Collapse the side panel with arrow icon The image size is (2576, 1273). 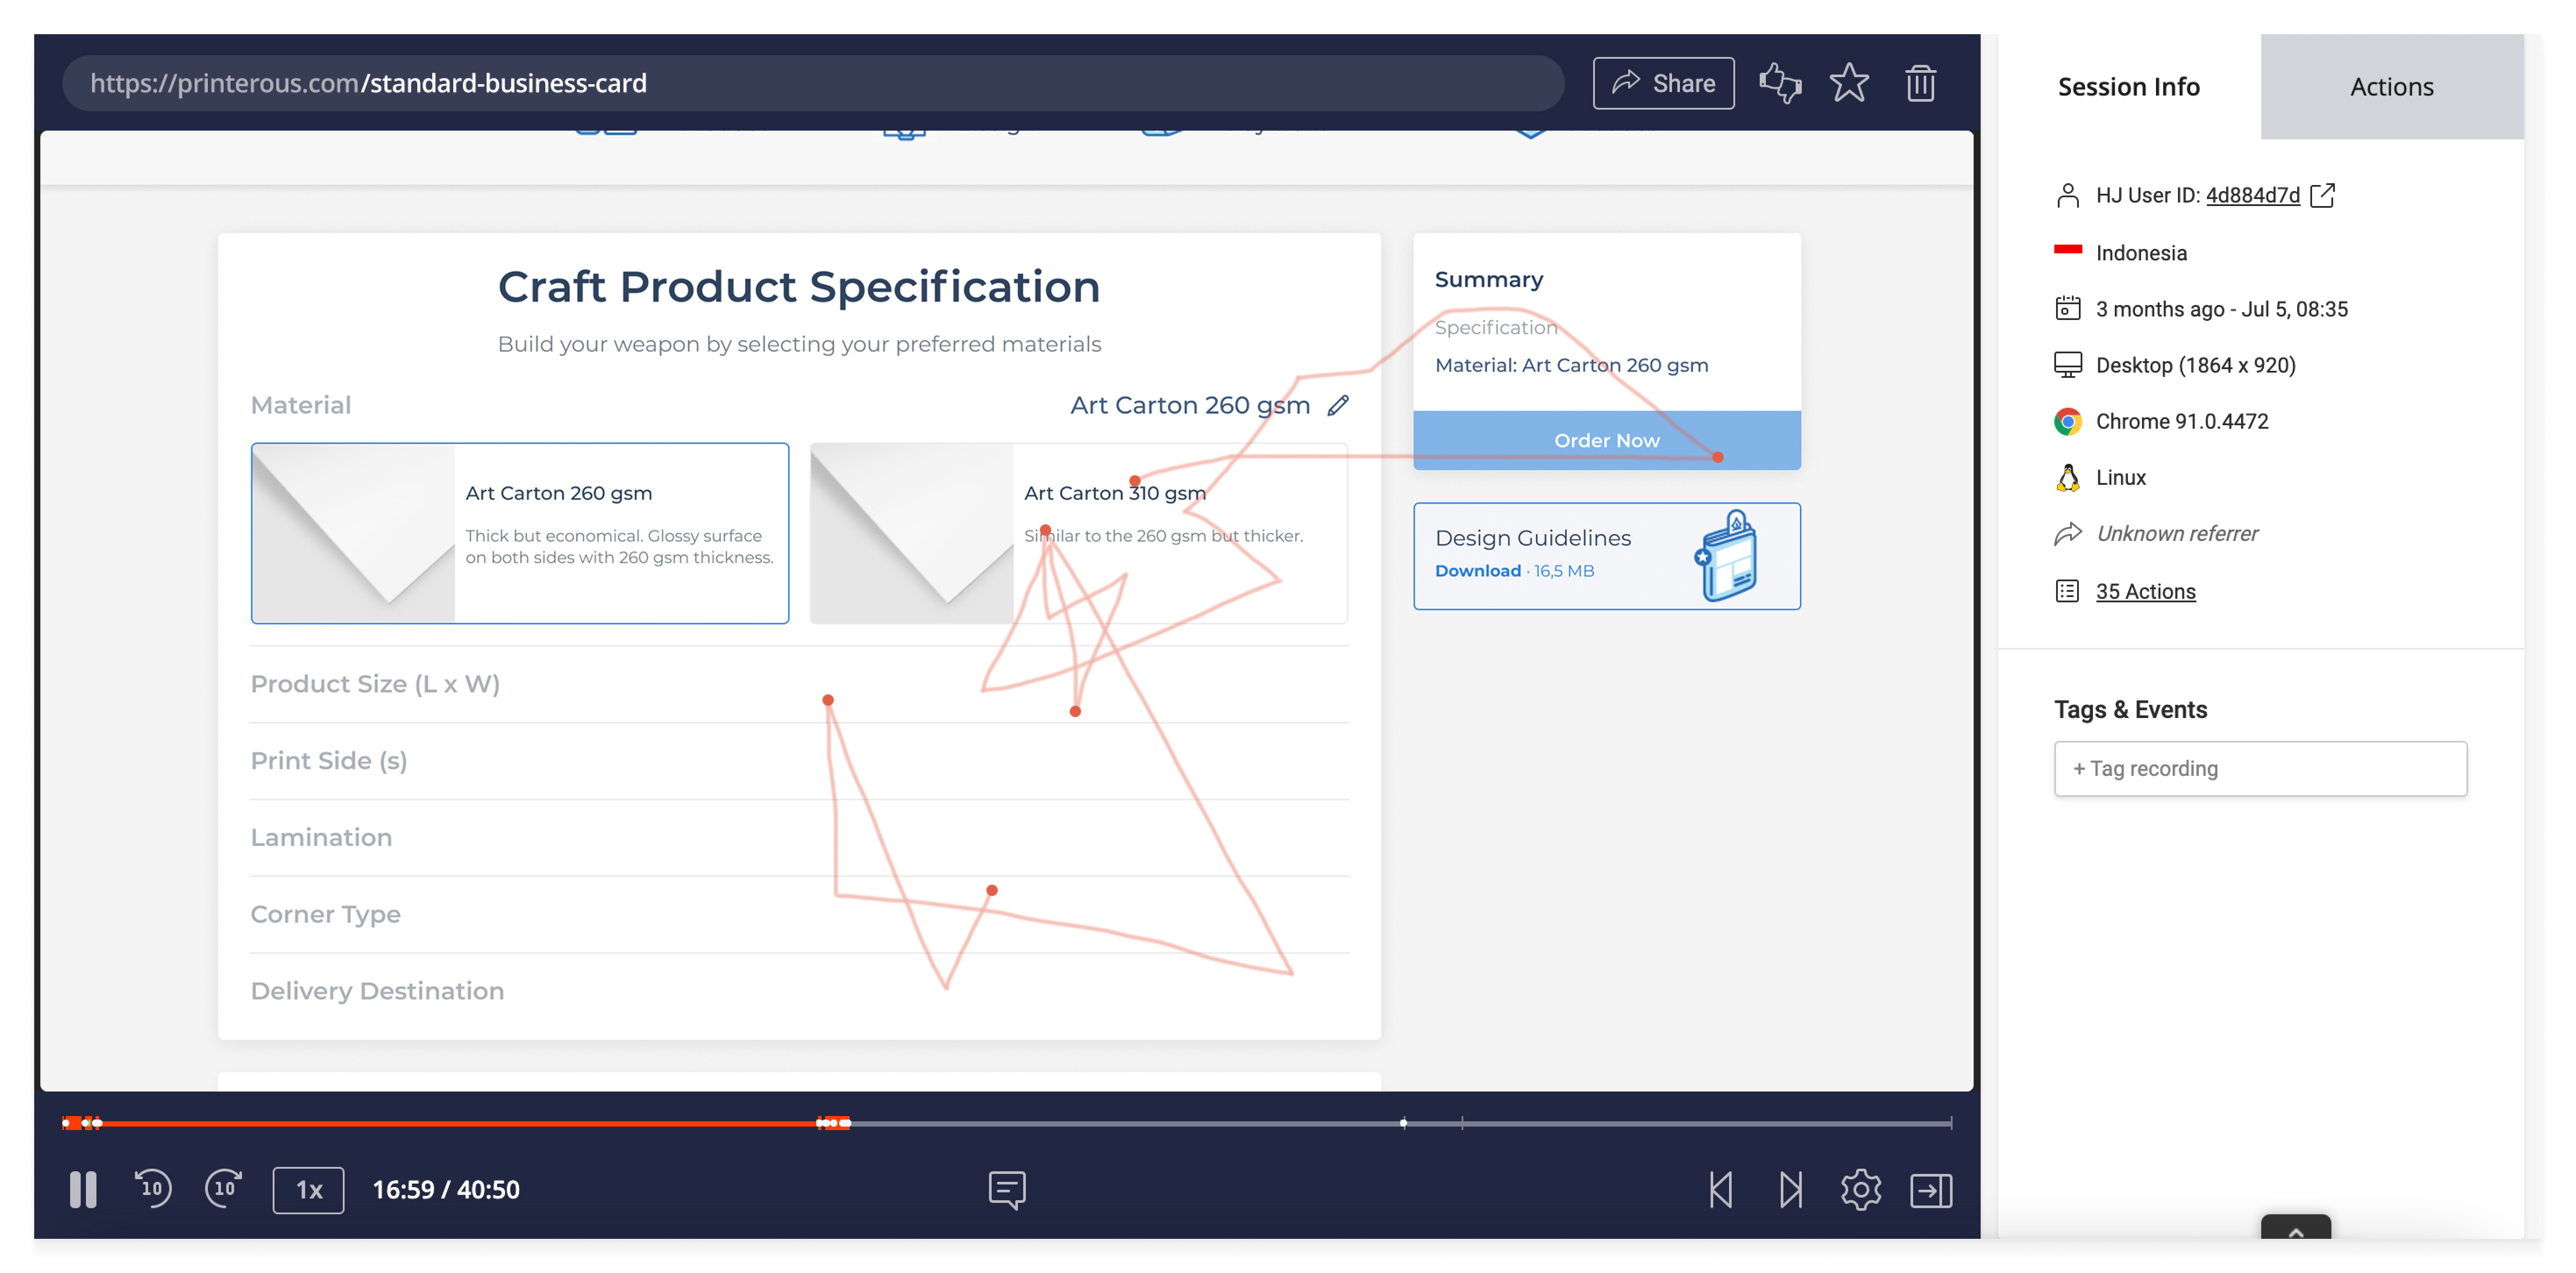point(1931,1190)
